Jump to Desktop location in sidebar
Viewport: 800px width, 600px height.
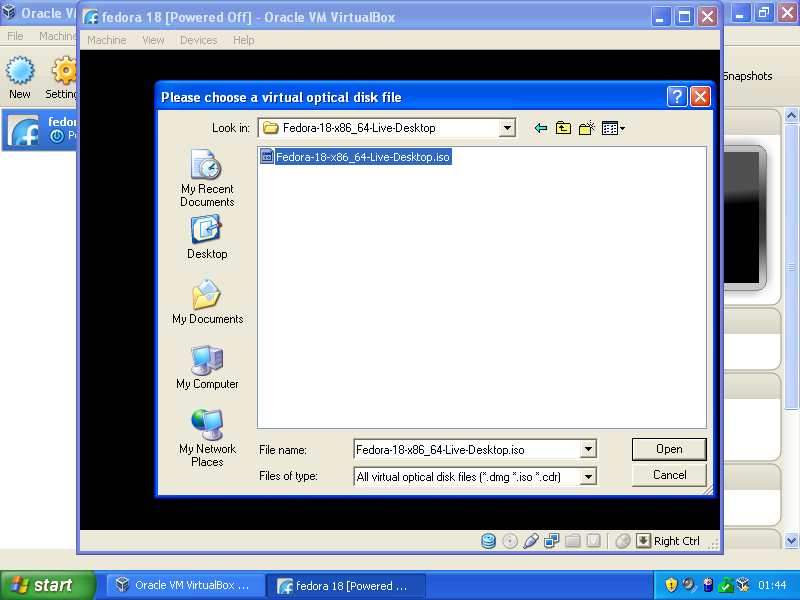(207, 237)
